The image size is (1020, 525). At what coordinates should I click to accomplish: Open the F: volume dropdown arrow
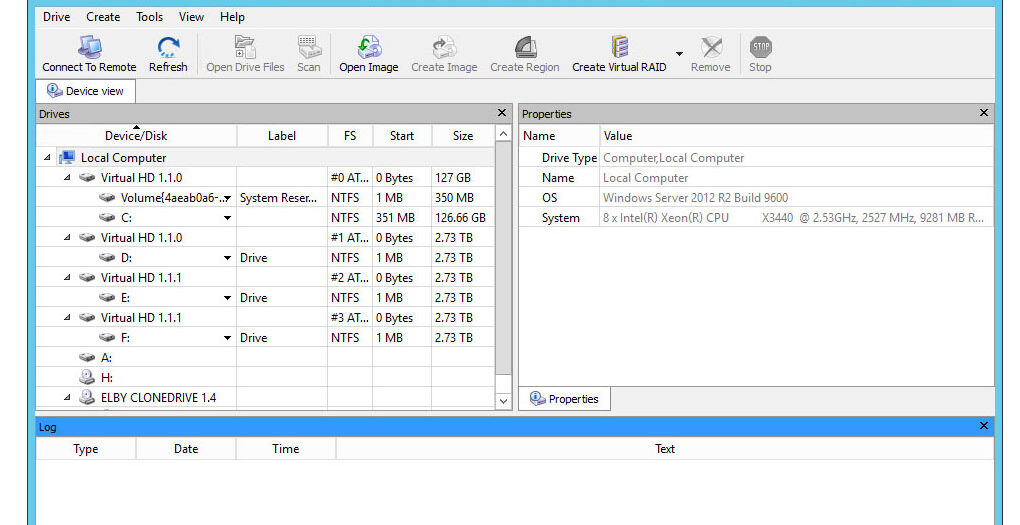[227, 338]
